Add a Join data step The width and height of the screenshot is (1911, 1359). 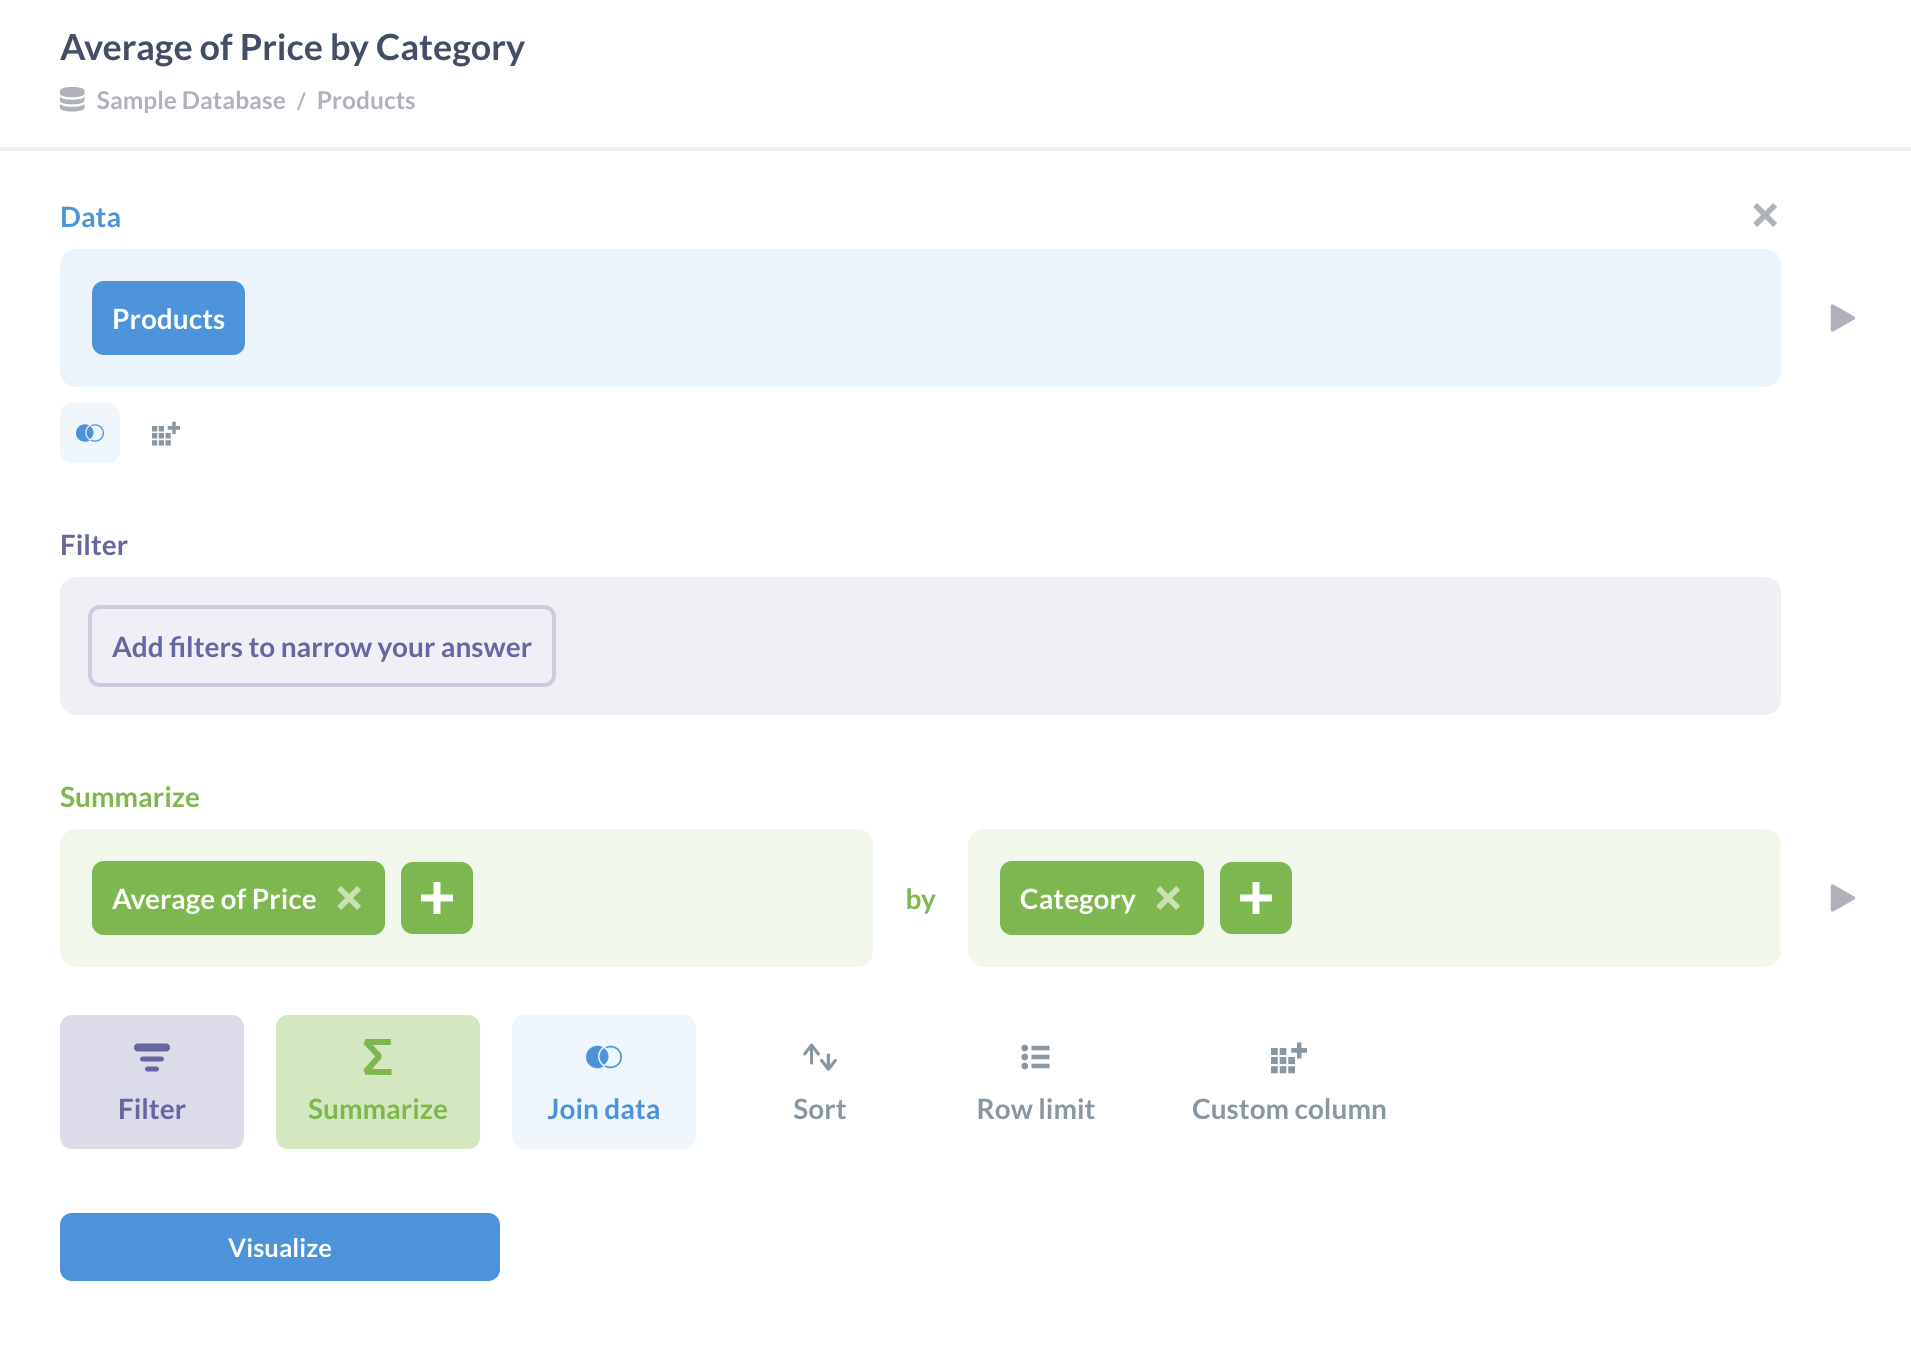pos(604,1081)
